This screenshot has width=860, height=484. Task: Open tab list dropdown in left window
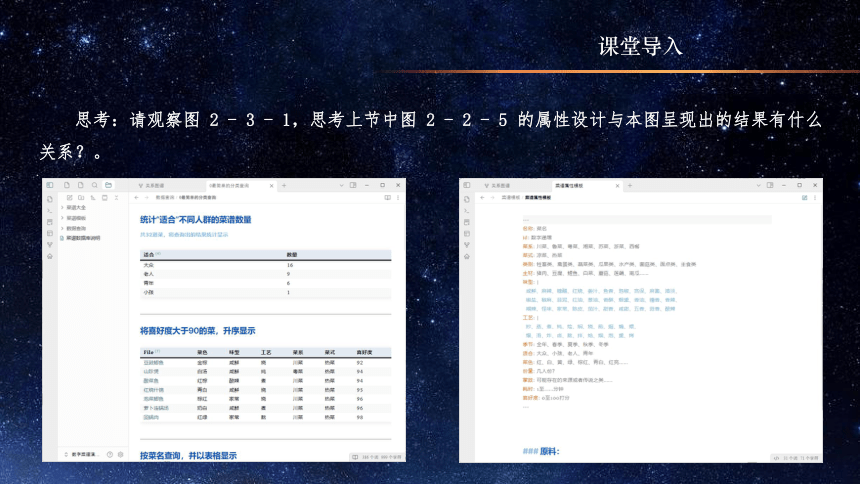pos(341,185)
